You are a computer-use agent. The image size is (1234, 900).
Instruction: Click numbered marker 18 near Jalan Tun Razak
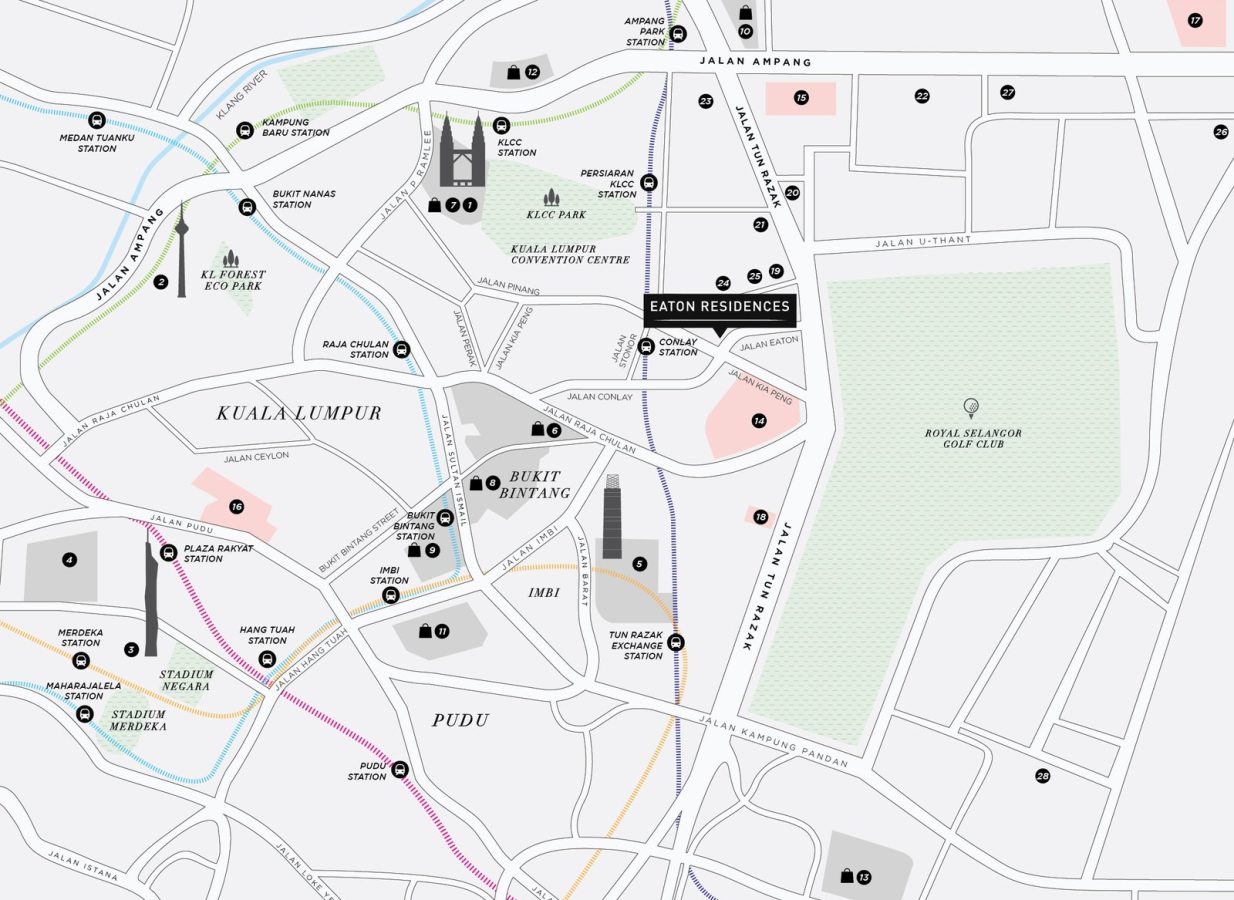761,517
